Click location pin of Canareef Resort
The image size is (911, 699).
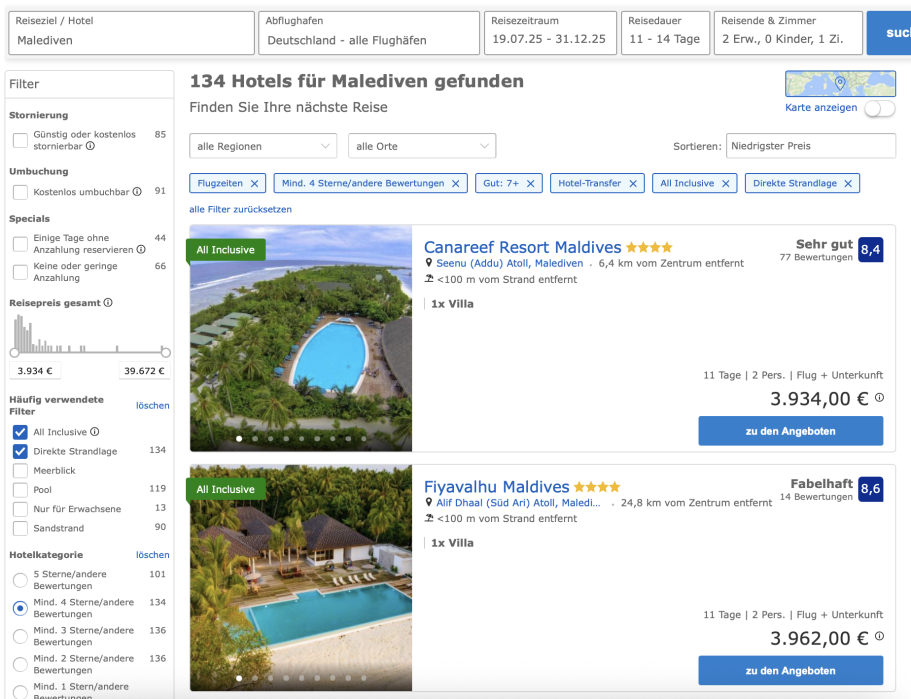pos(429,263)
